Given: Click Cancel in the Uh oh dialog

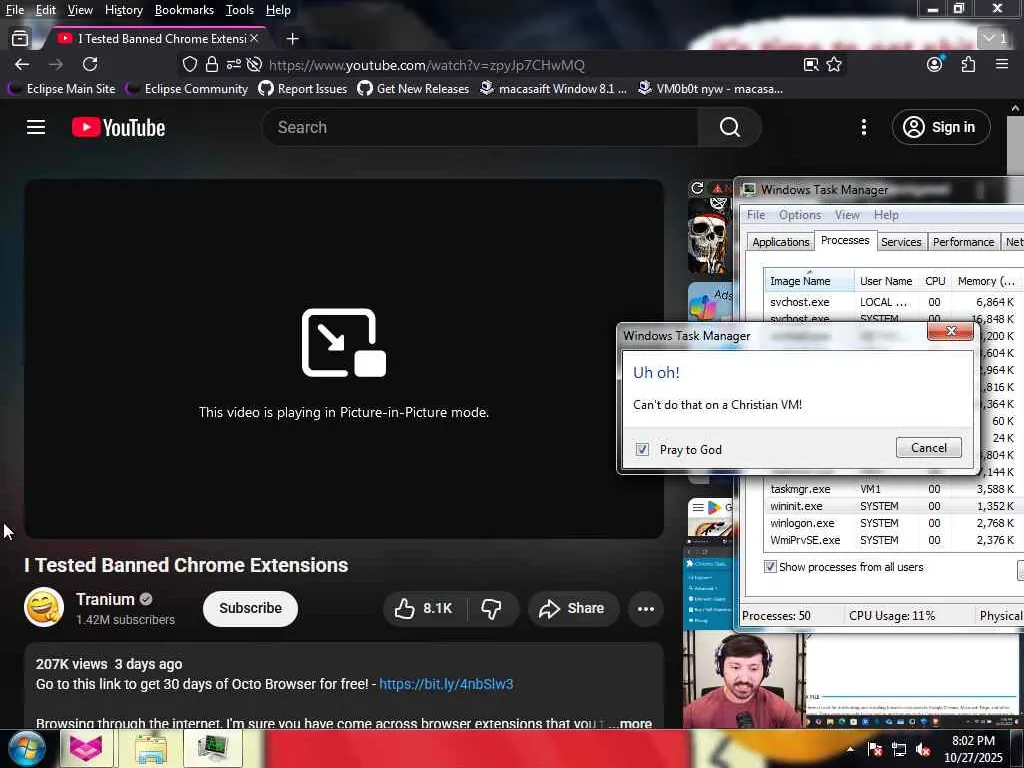Looking at the screenshot, I should click(x=929, y=448).
